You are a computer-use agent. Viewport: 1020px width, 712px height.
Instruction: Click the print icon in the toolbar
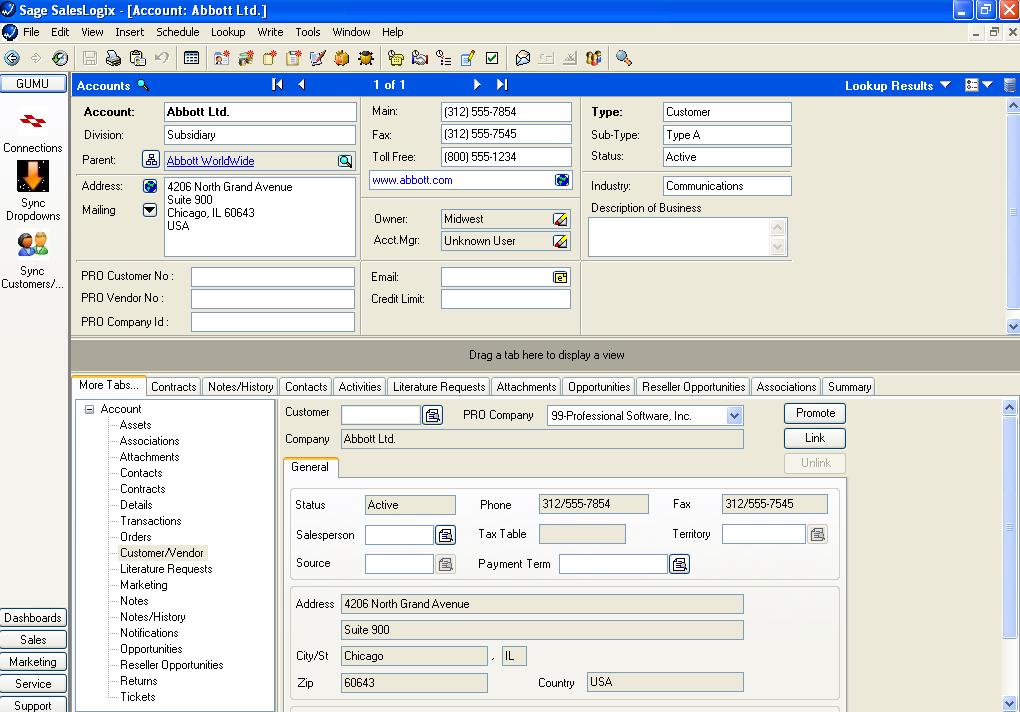(114, 59)
